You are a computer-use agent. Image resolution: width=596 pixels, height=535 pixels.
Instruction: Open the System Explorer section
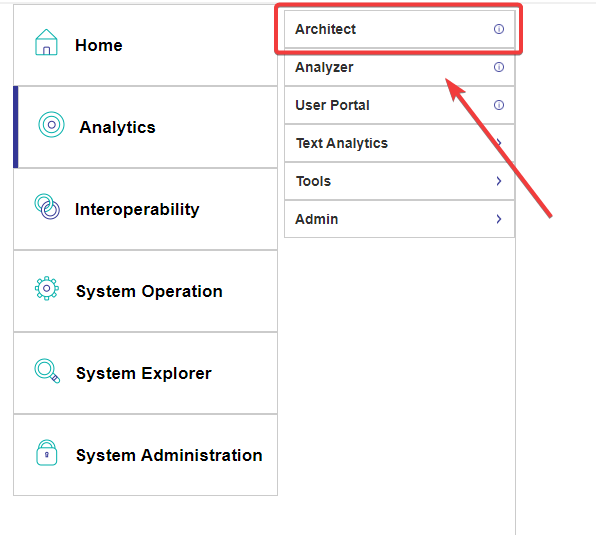146,374
